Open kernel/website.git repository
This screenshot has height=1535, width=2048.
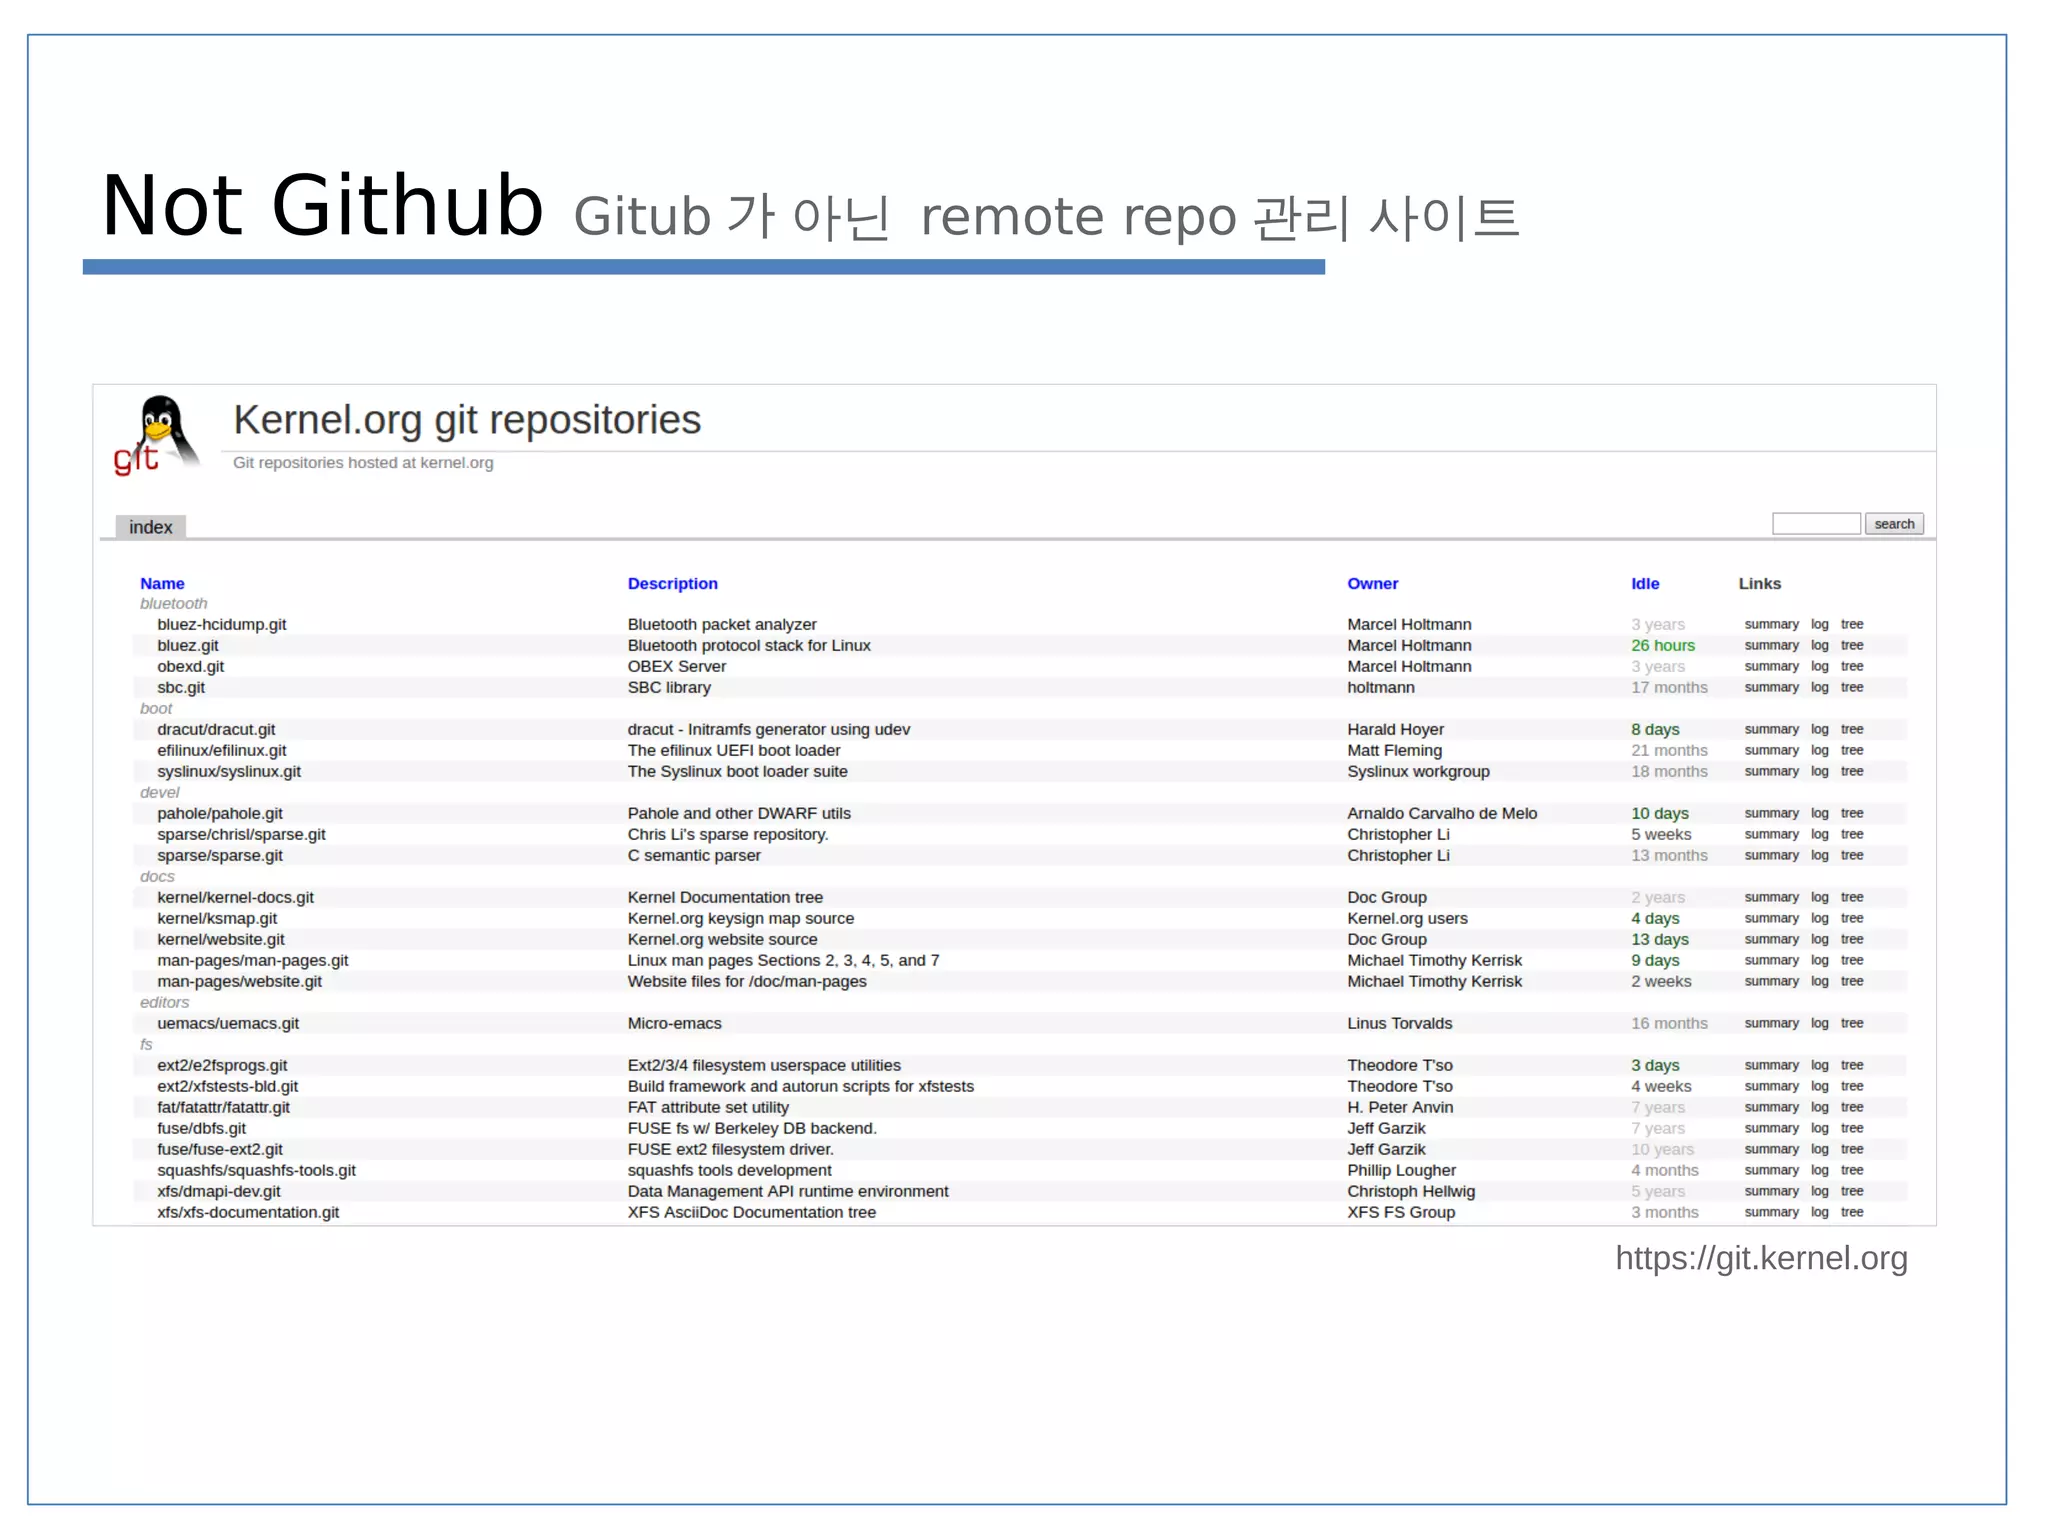[x=221, y=940]
